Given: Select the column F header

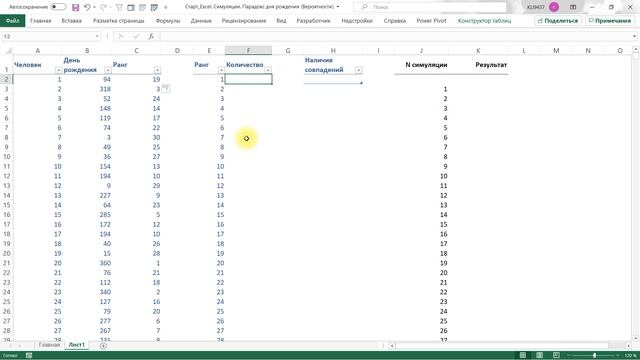Looking at the screenshot, I should click(x=248, y=51).
